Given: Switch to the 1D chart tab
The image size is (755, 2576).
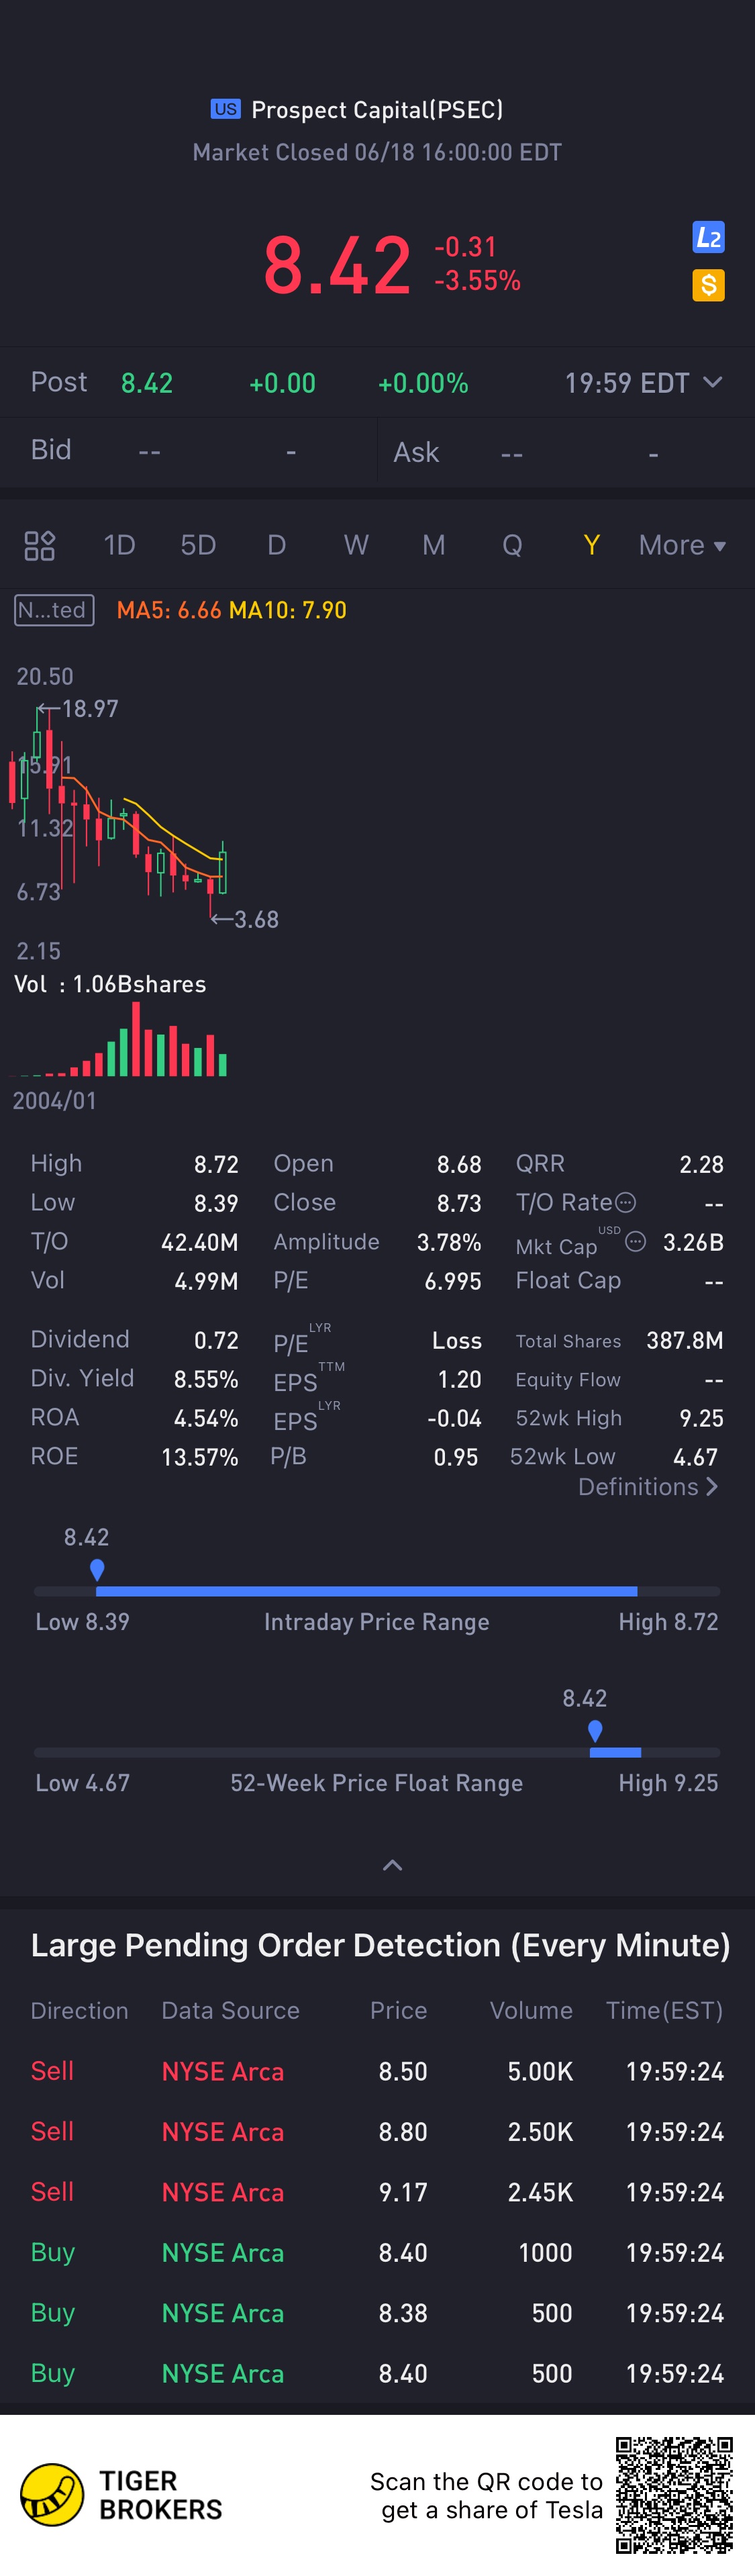Looking at the screenshot, I should coord(119,545).
